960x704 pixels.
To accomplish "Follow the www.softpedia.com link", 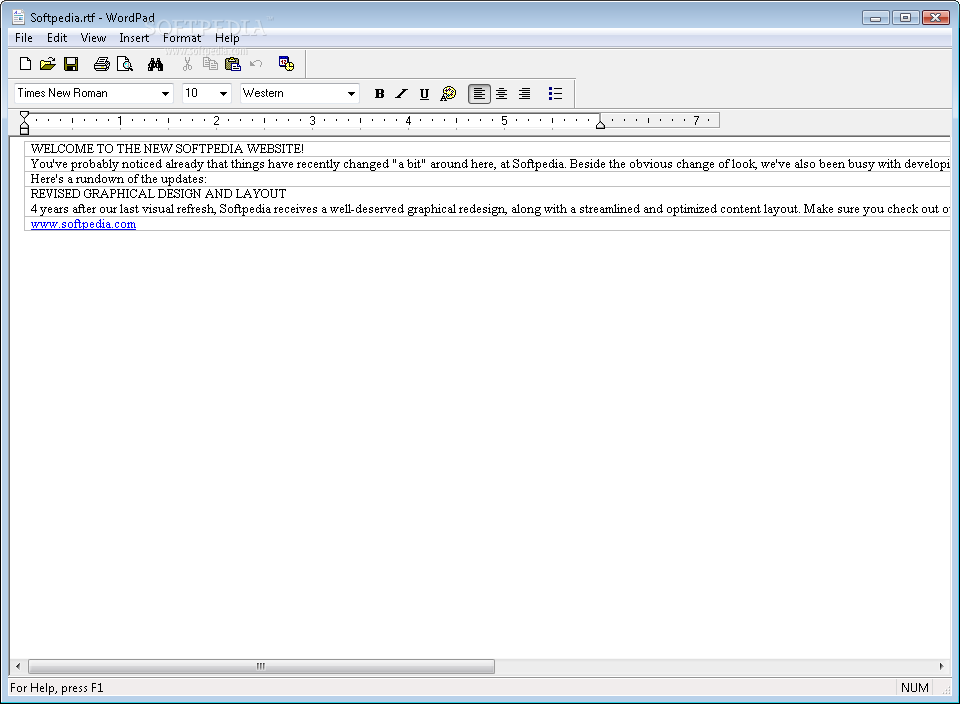I will pyautogui.click(x=83, y=224).
